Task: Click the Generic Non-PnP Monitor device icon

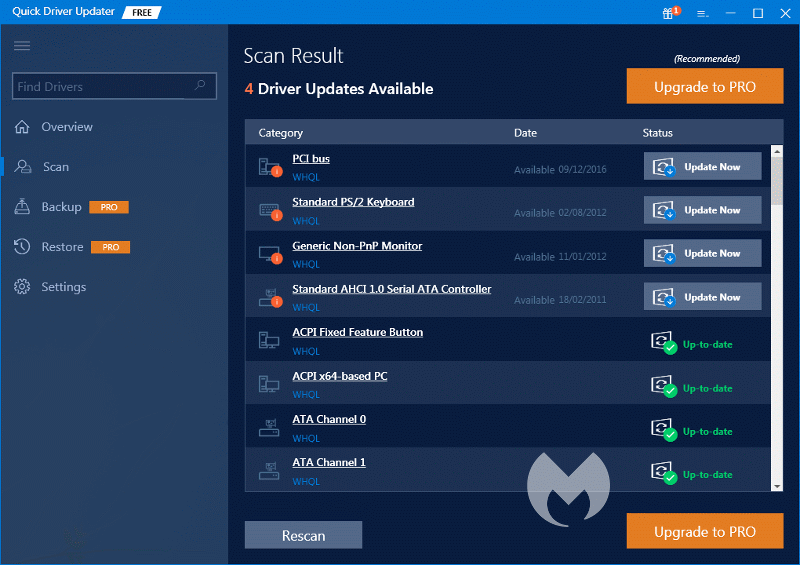Action: [x=270, y=254]
